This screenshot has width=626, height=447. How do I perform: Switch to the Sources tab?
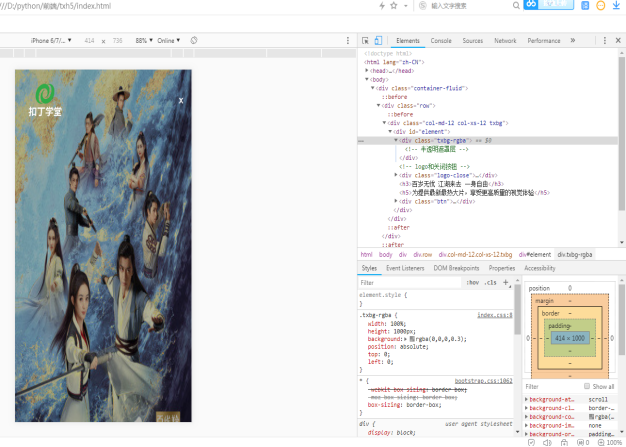(x=473, y=41)
